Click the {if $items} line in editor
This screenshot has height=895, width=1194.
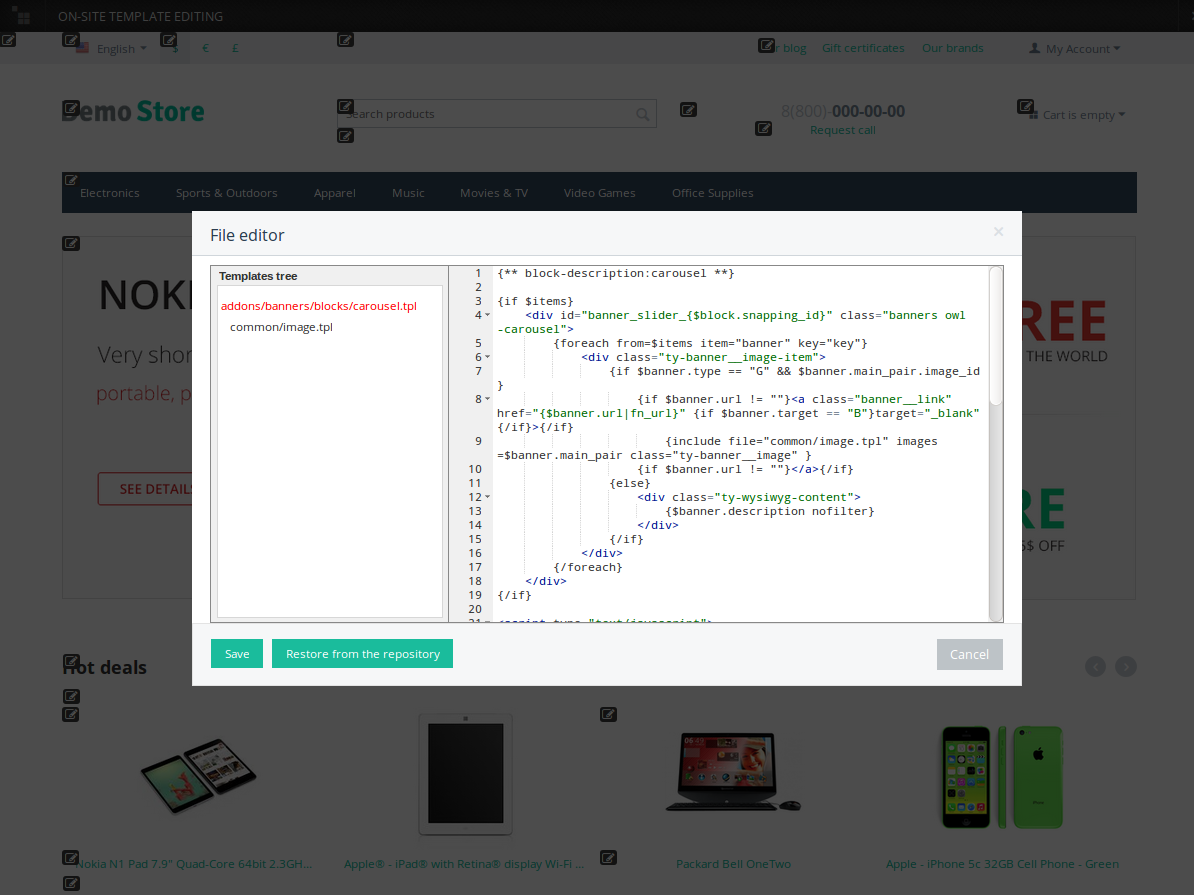click(x=535, y=301)
